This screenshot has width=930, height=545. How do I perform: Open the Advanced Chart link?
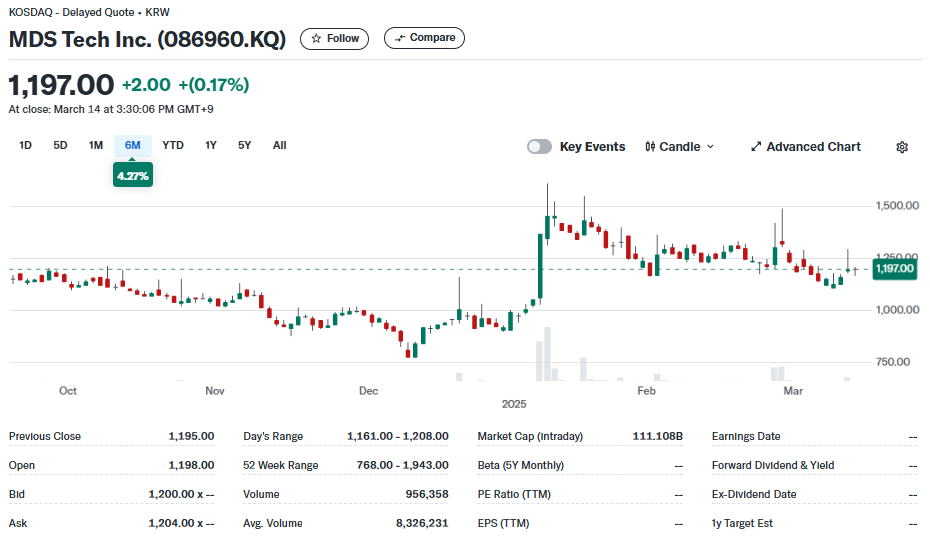click(x=805, y=146)
